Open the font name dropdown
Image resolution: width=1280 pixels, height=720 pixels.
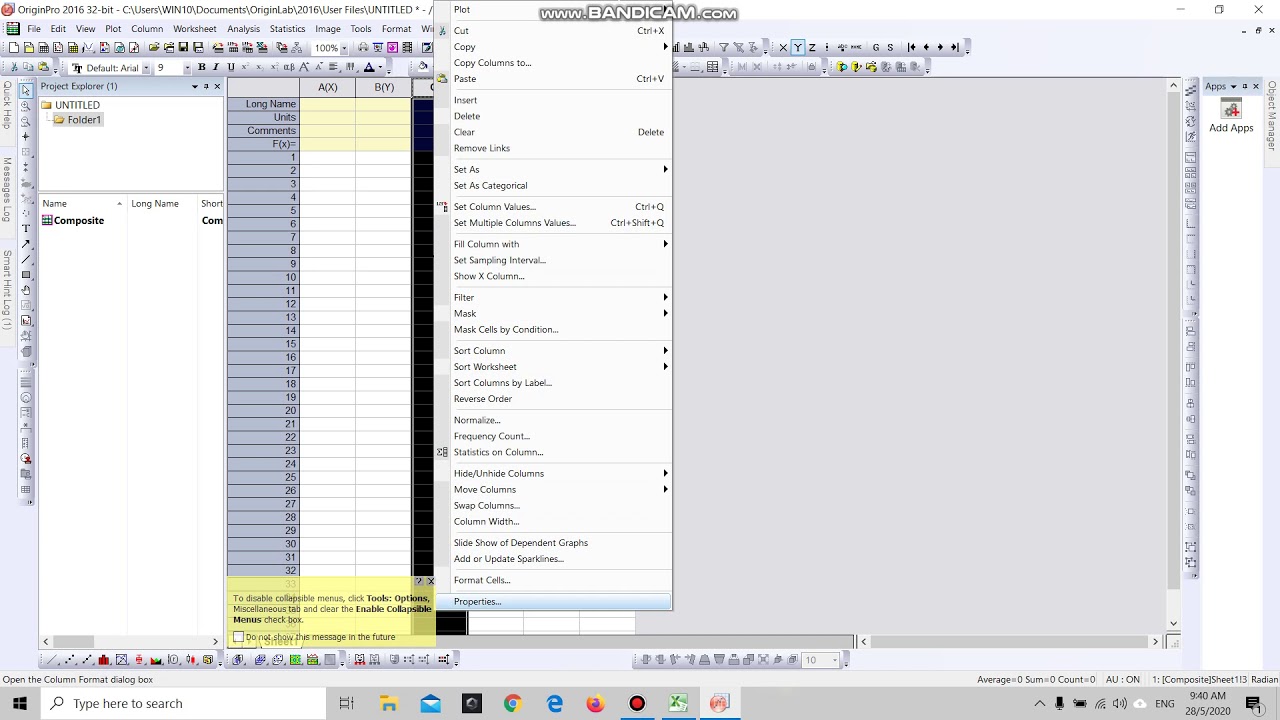[146, 68]
